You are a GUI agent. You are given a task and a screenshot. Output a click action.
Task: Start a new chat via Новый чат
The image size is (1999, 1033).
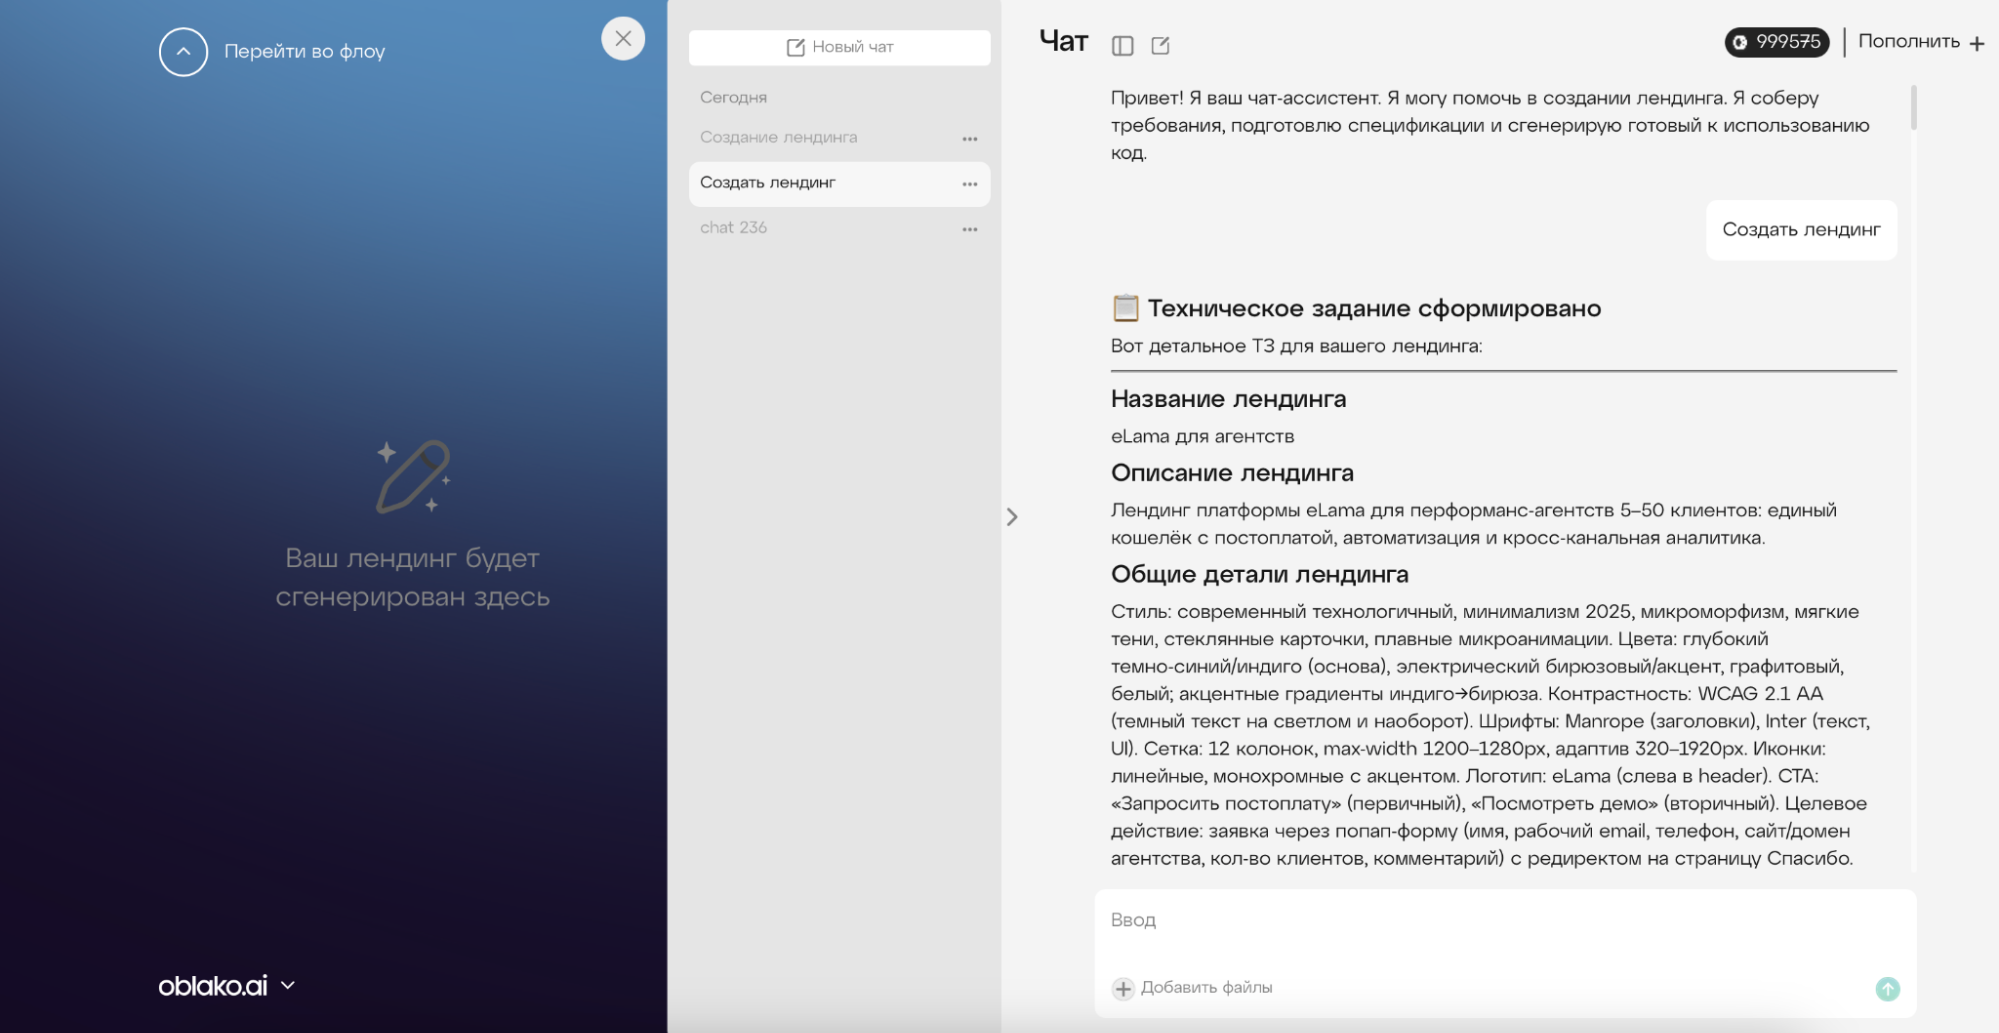(x=839, y=46)
